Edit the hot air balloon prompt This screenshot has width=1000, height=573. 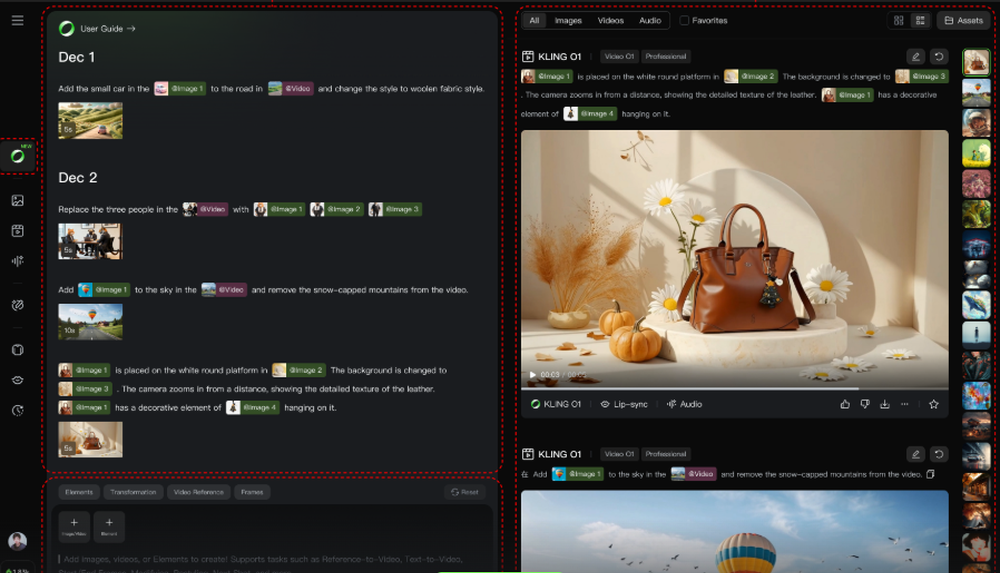pyautogui.click(x=916, y=454)
